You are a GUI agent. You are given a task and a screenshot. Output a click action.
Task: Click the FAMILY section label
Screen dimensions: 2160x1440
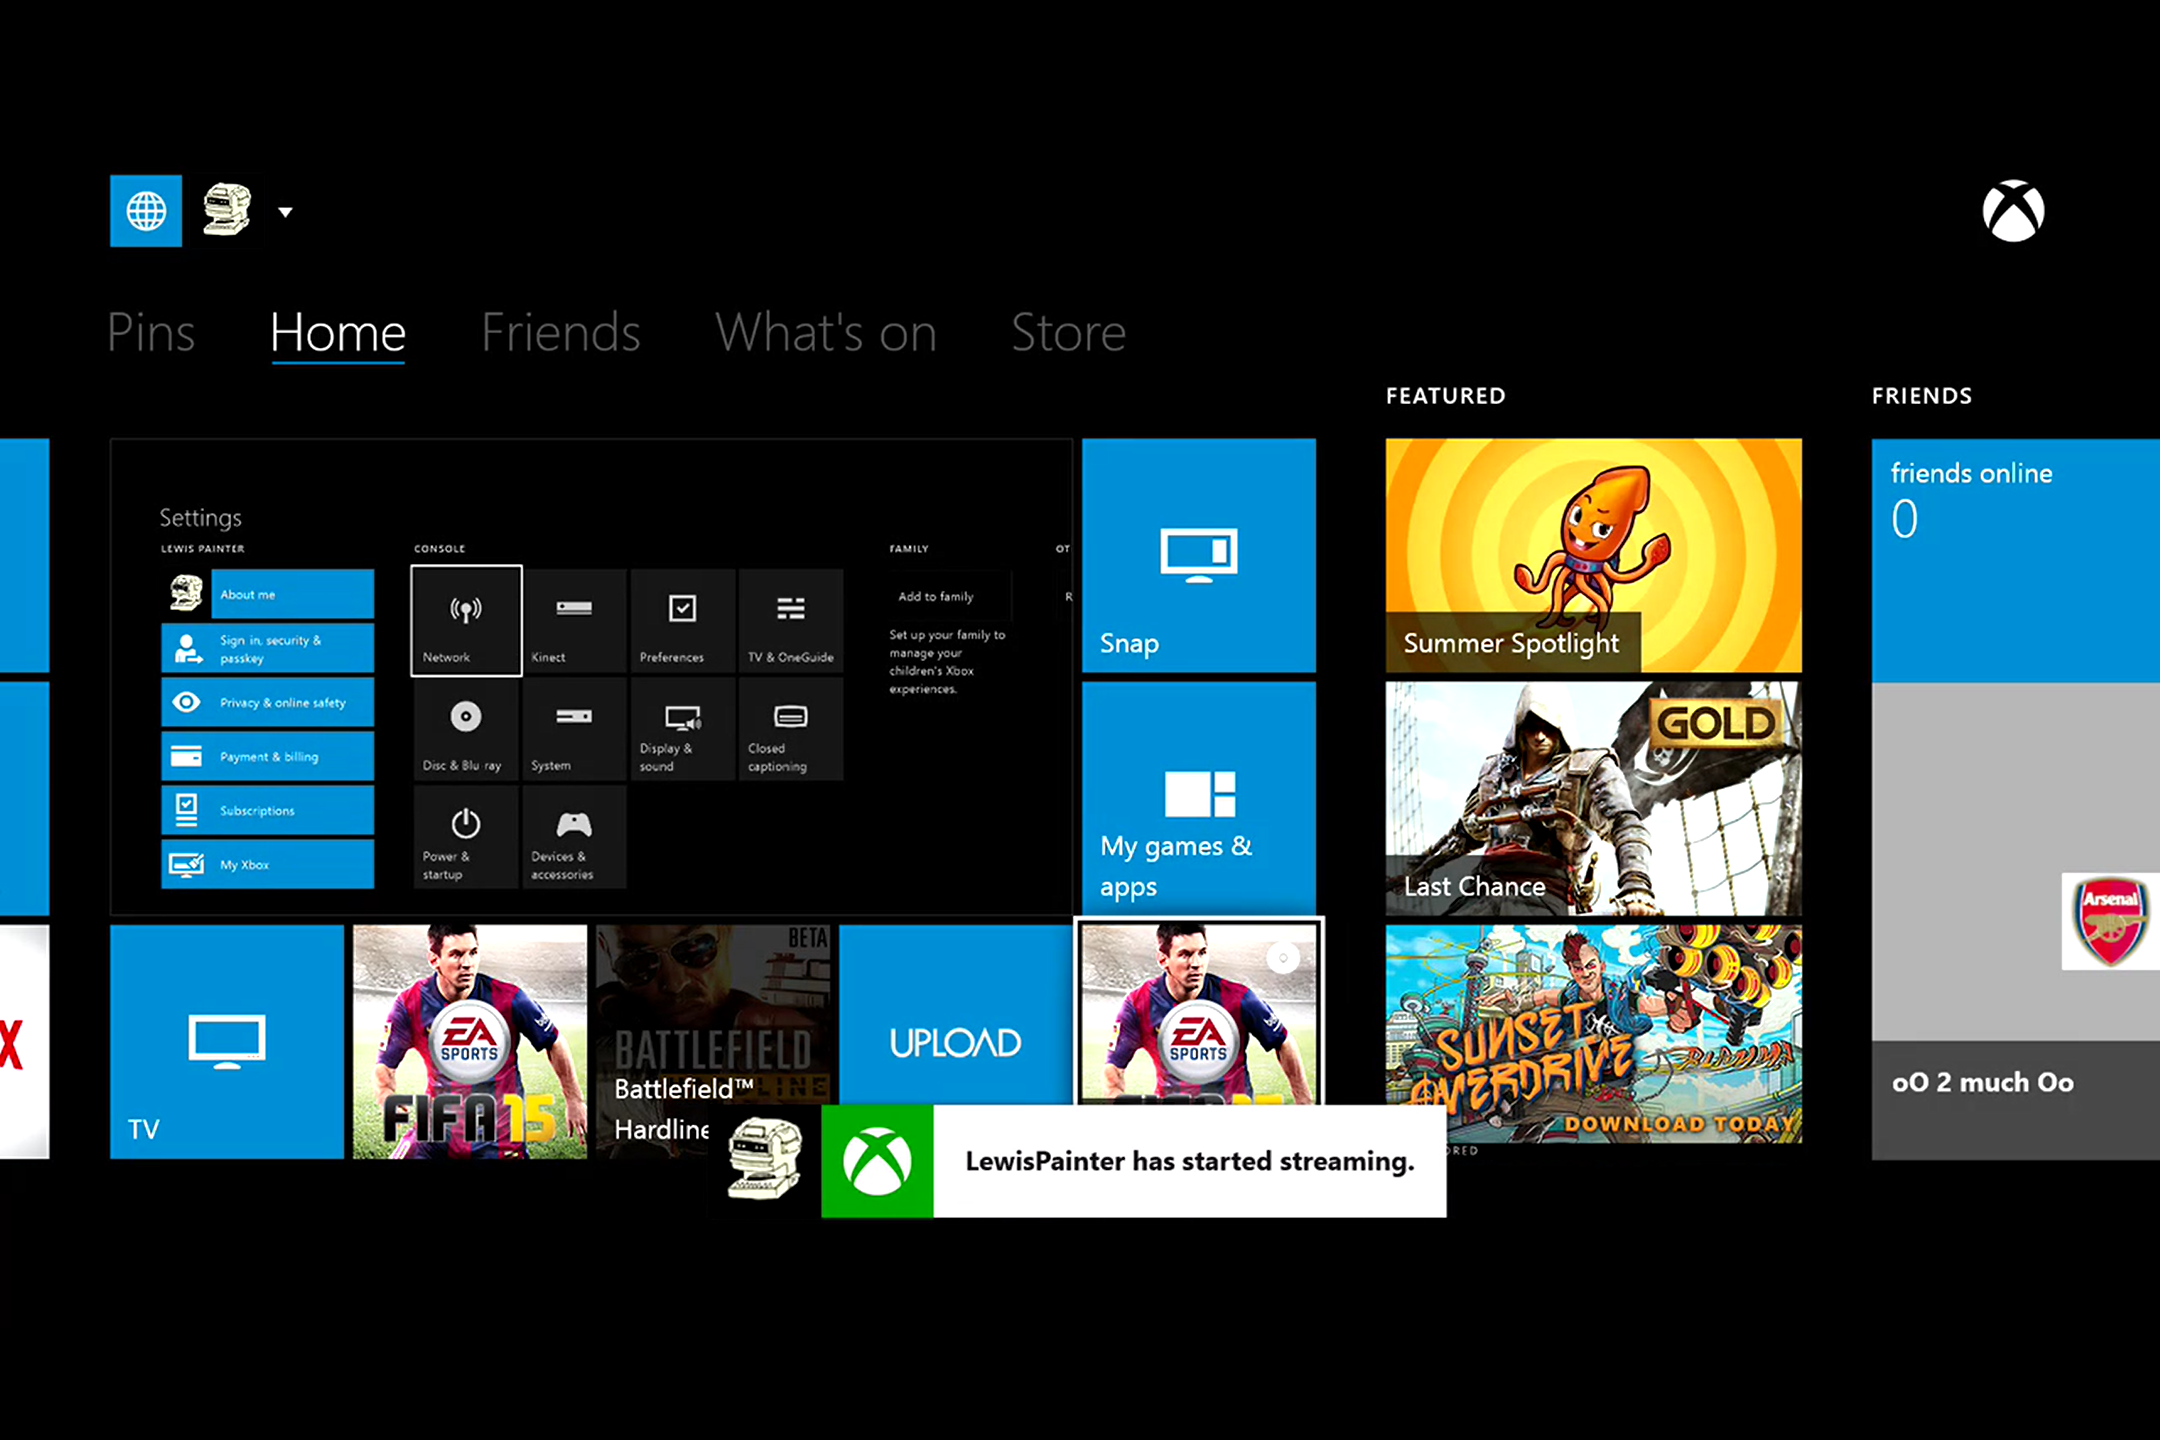(909, 548)
